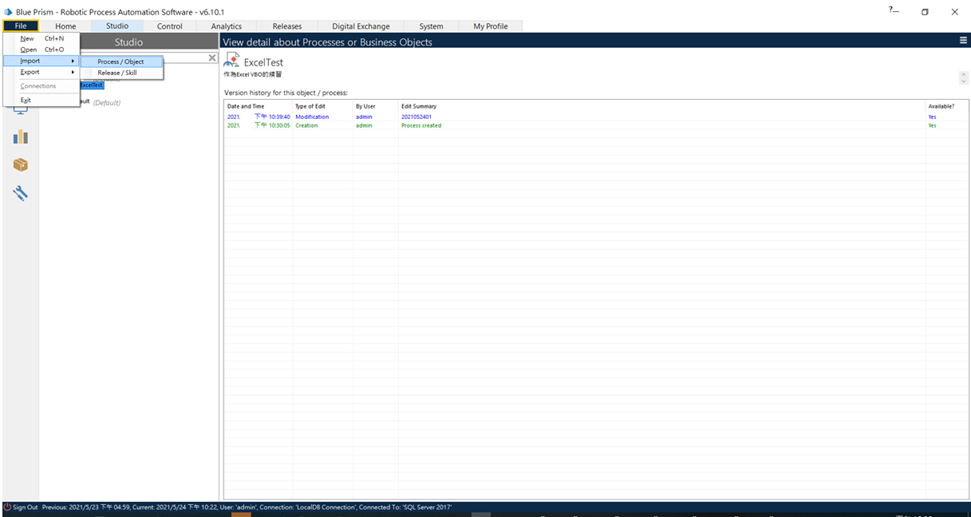971x517 pixels.
Task: Click the Sign Out link in status bar
Action: point(25,507)
